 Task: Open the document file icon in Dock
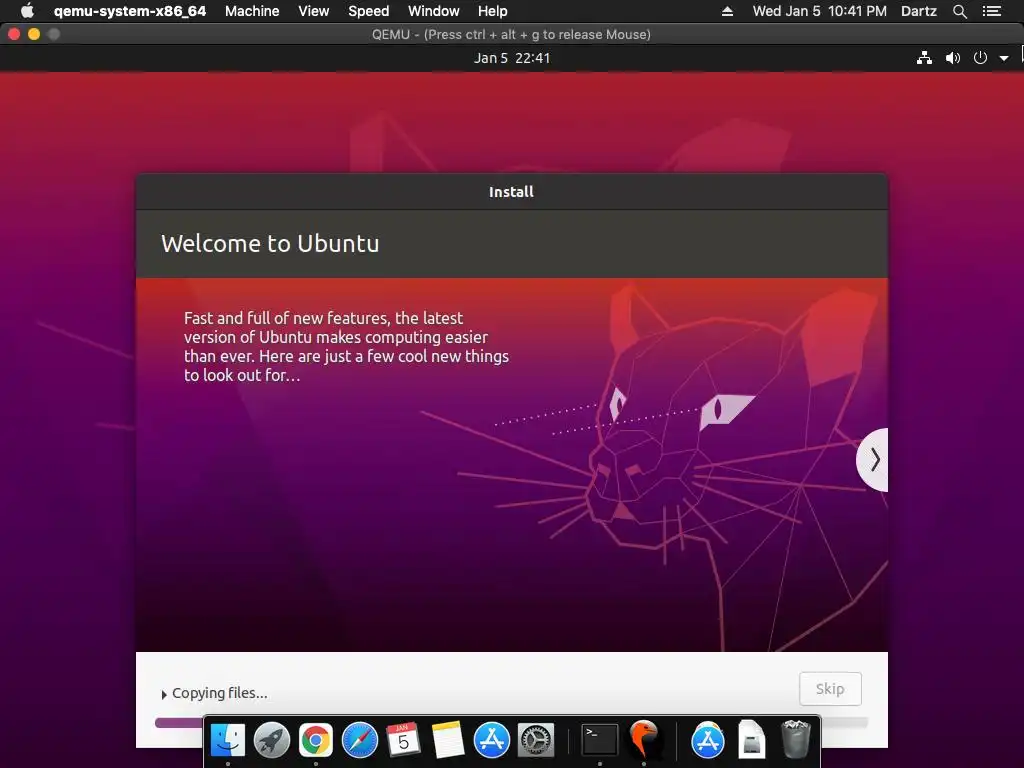pyautogui.click(x=752, y=739)
